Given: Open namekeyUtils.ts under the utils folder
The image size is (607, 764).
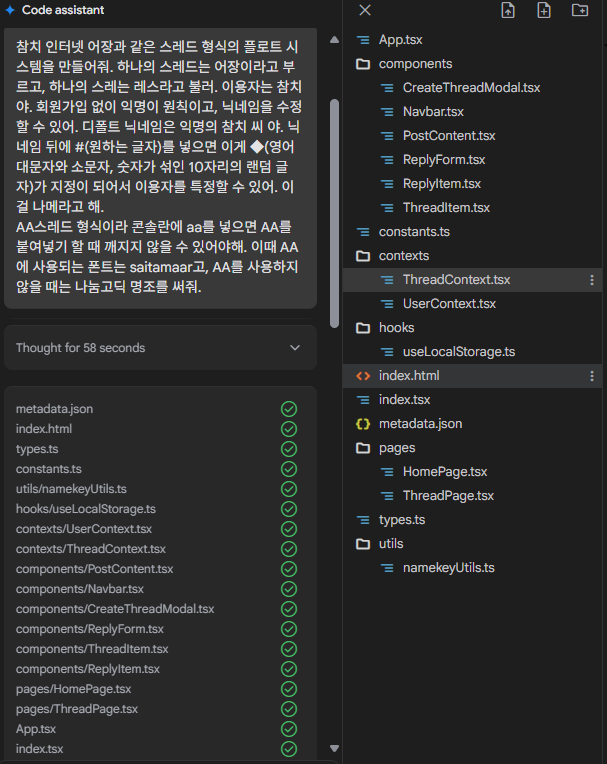Looking at the screenshot, I should [449, 568].
